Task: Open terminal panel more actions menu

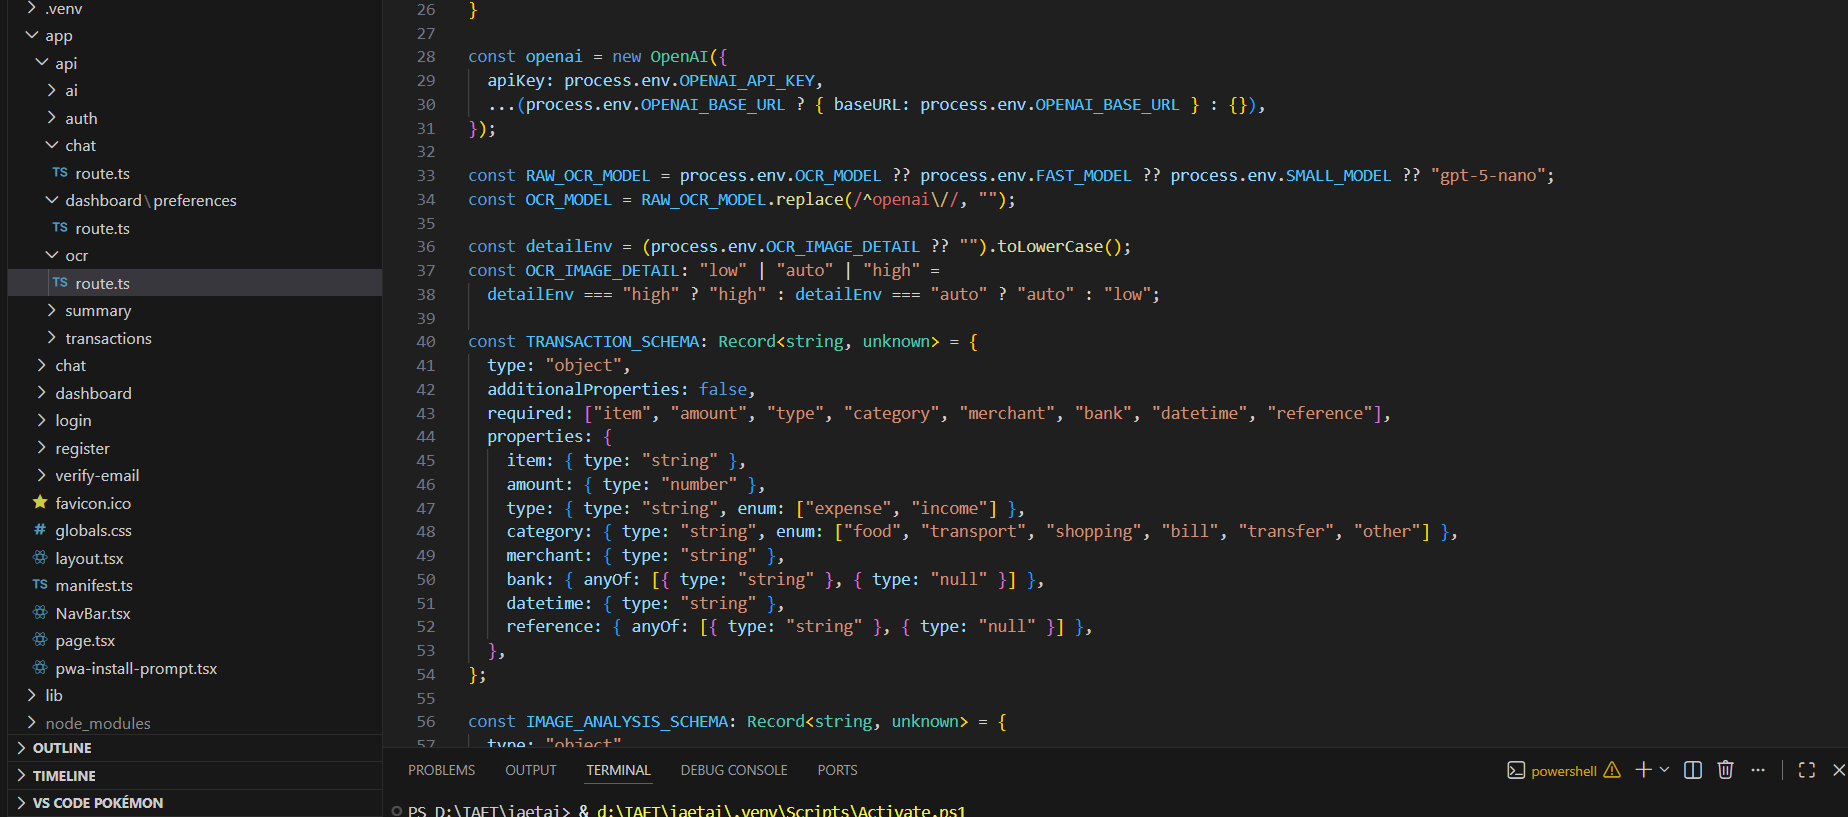Action: pyautogui.click(x=1758, y=770)
